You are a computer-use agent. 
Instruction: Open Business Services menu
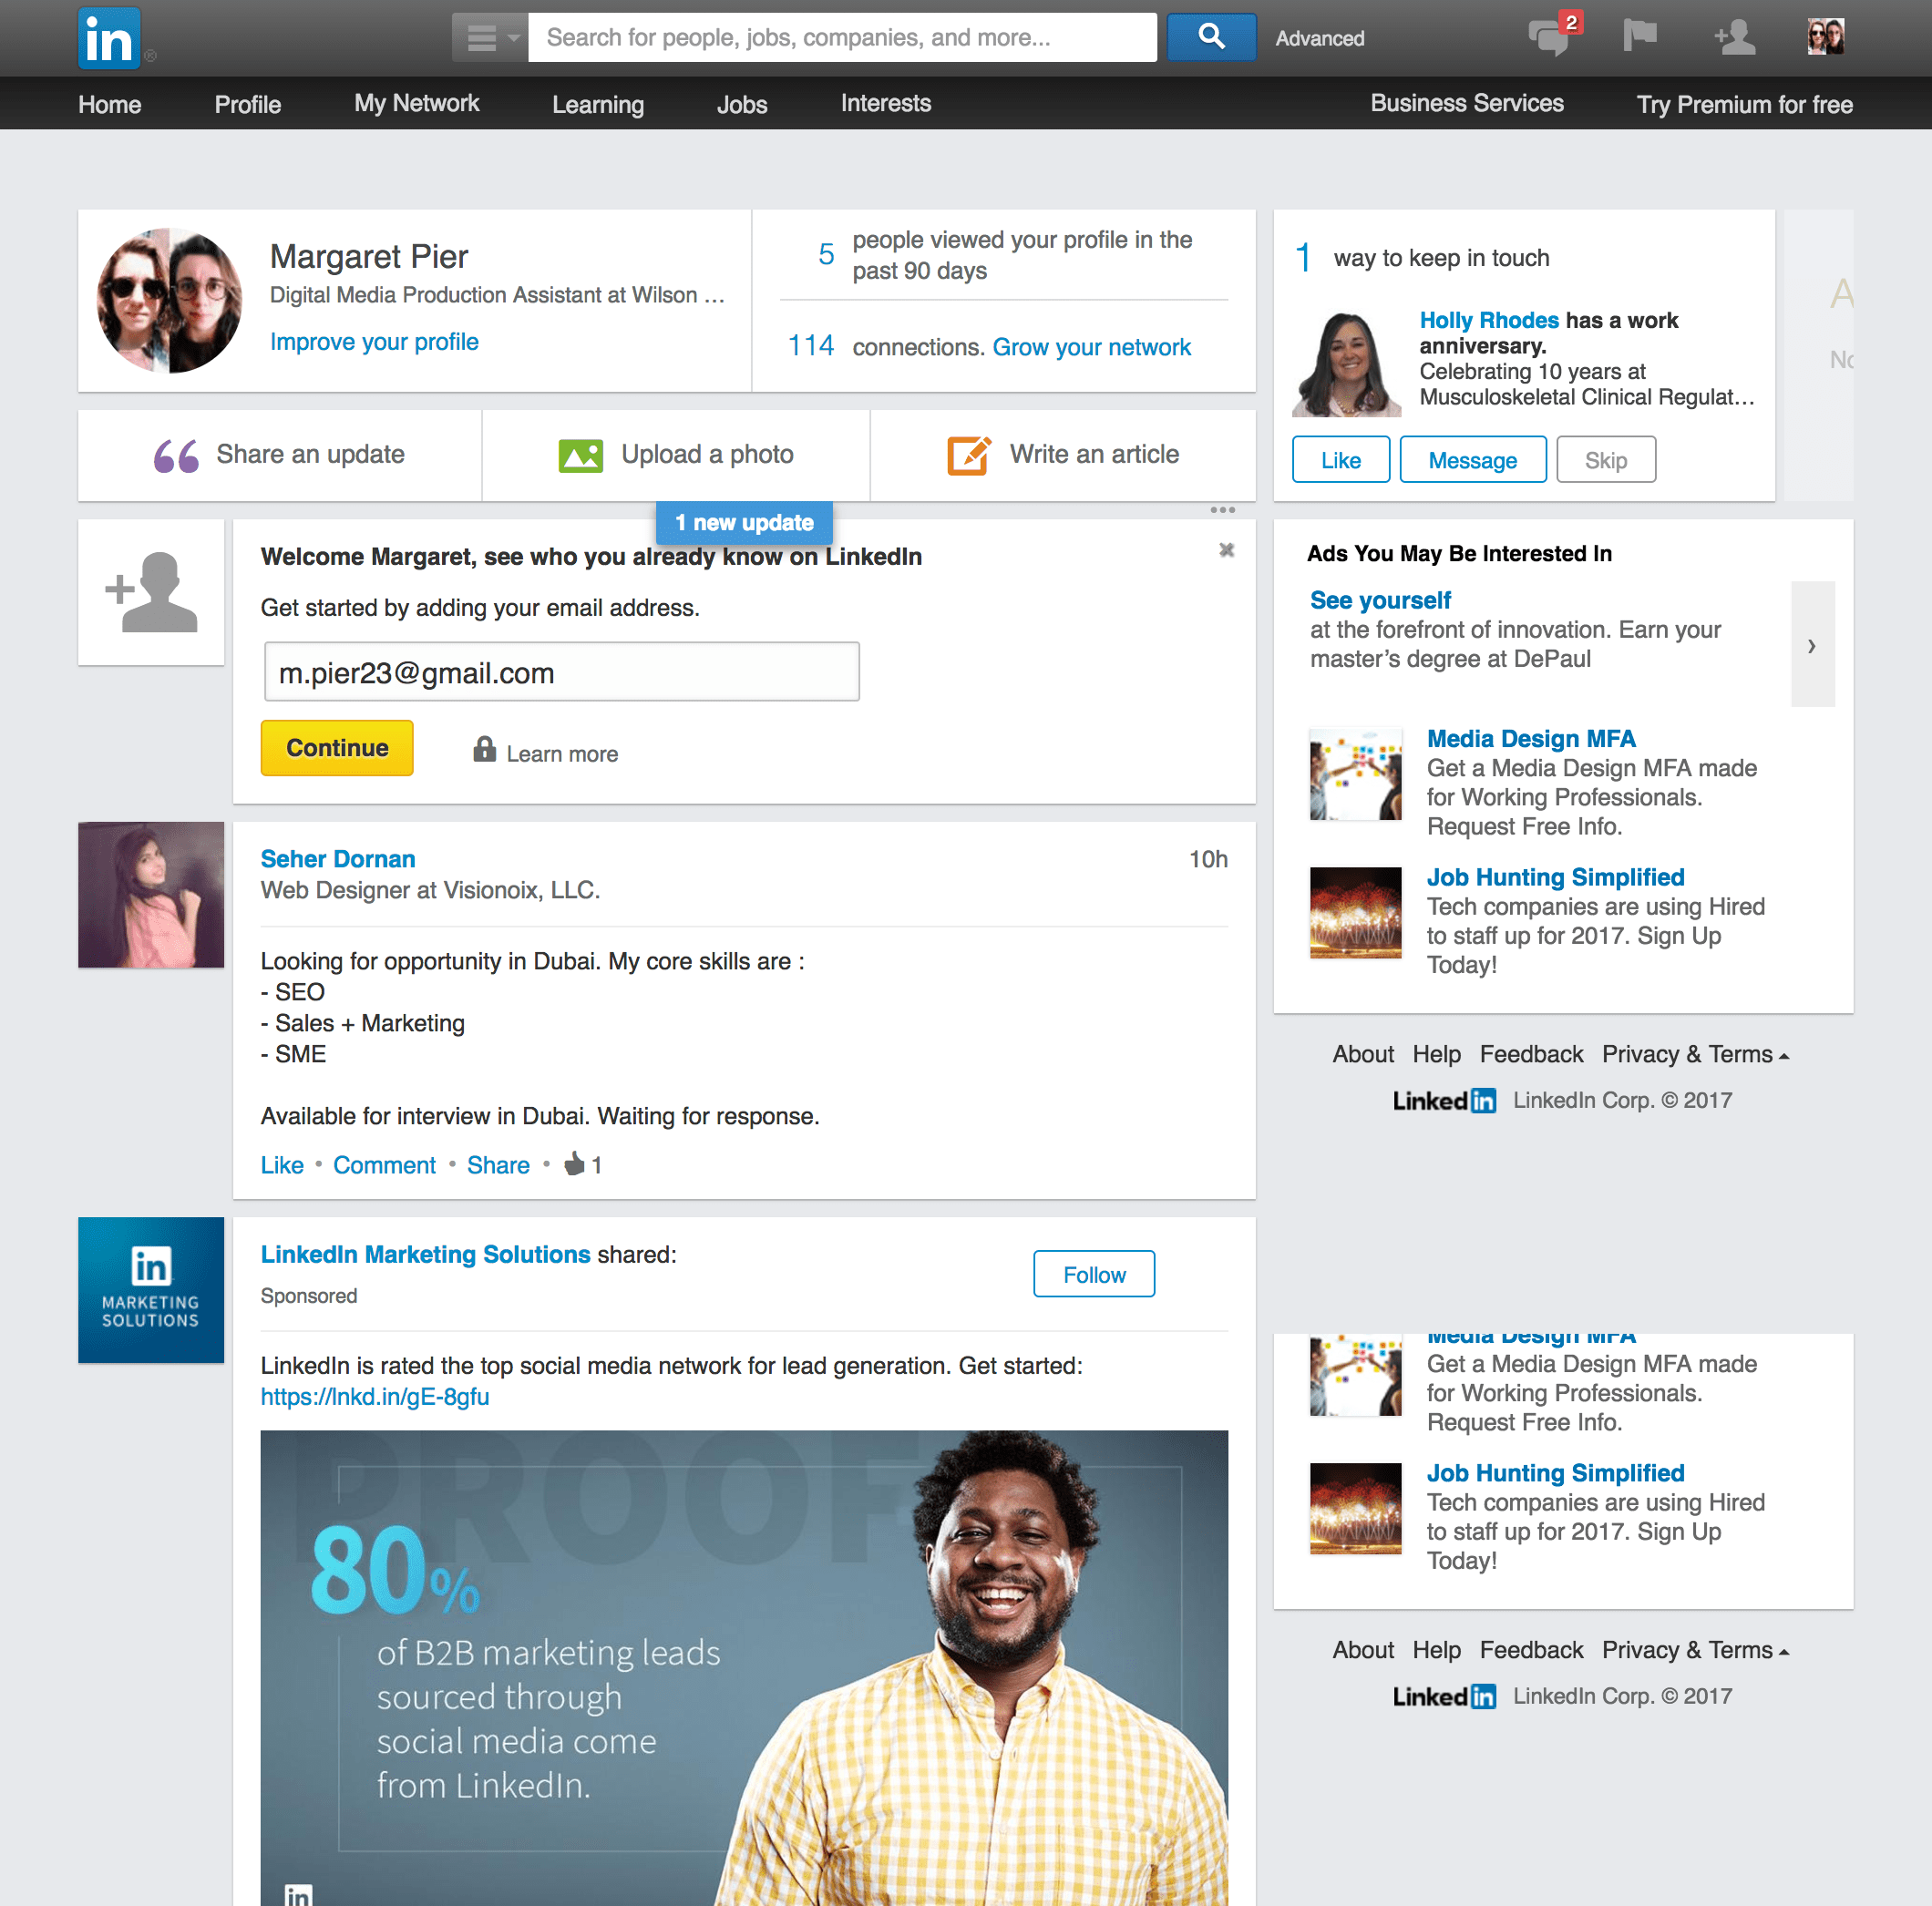(x=1467, y=103)
